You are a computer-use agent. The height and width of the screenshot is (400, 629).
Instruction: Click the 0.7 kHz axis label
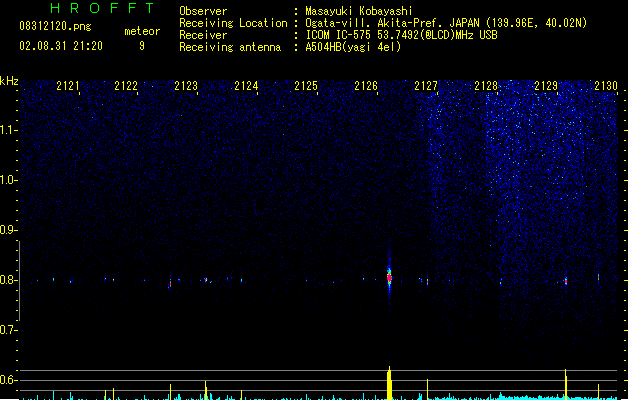tap(8, 330)
